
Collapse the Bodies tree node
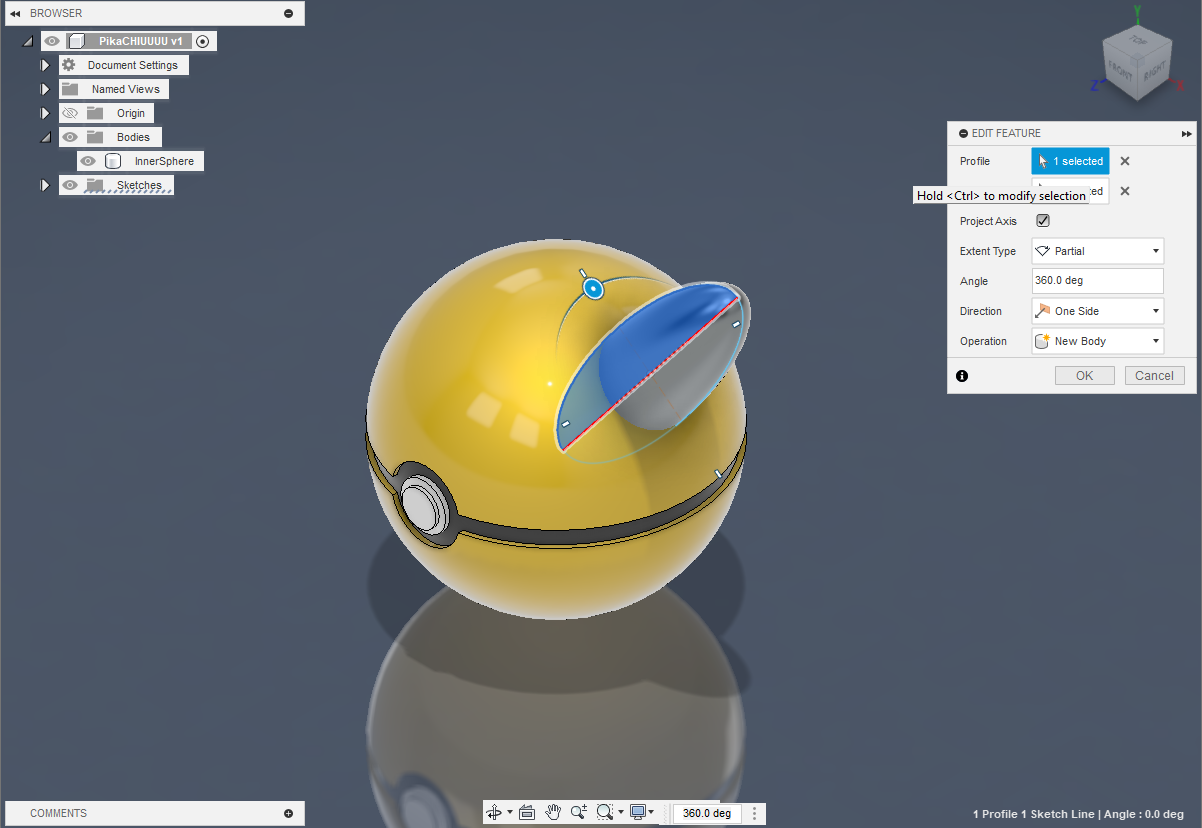[x=45, y=137]
